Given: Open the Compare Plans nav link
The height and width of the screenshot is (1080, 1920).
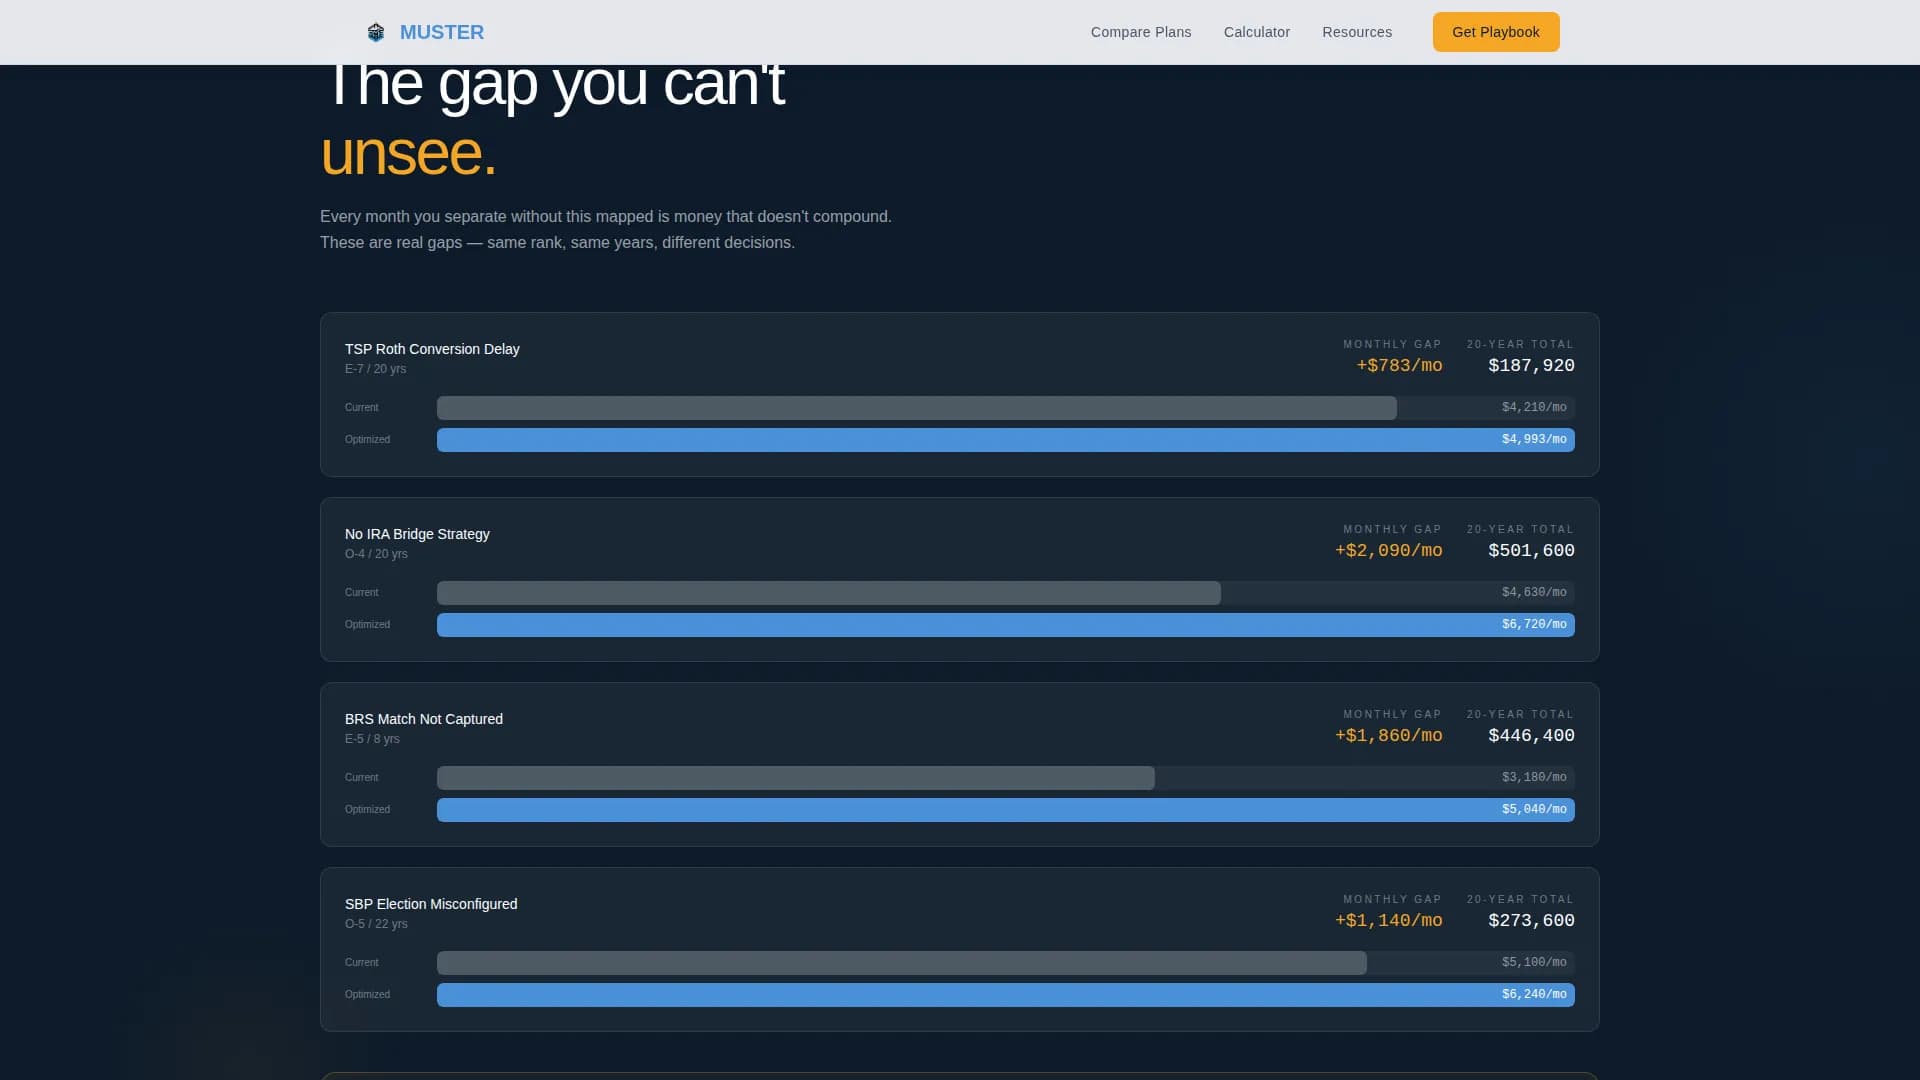Looking at the screenshot, I should tap(1141, 32).
